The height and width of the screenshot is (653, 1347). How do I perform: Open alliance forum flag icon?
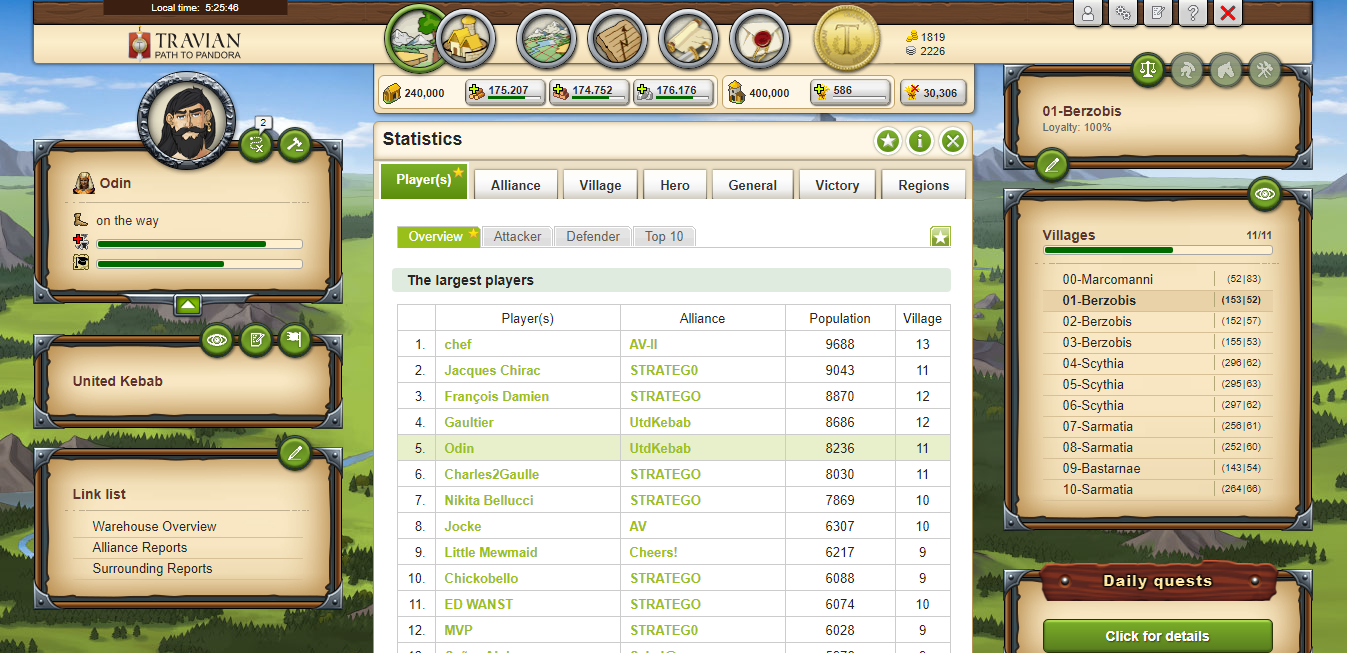(294, 341)
